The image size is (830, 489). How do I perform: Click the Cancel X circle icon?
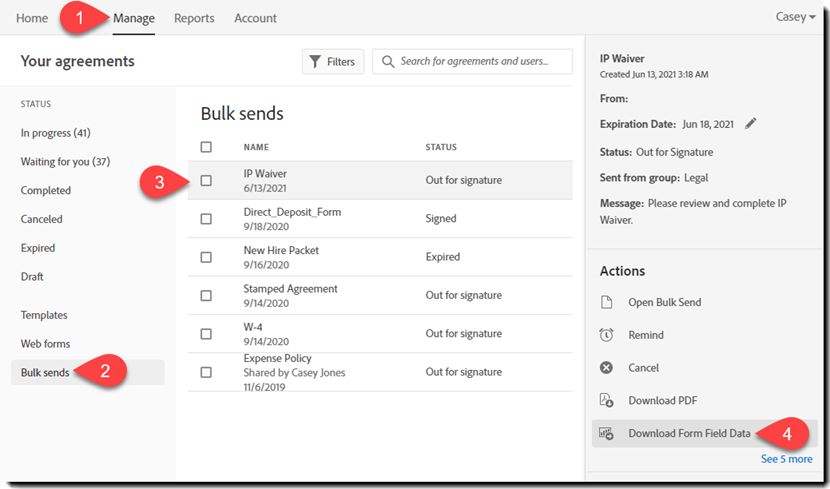tap(606, 368)
